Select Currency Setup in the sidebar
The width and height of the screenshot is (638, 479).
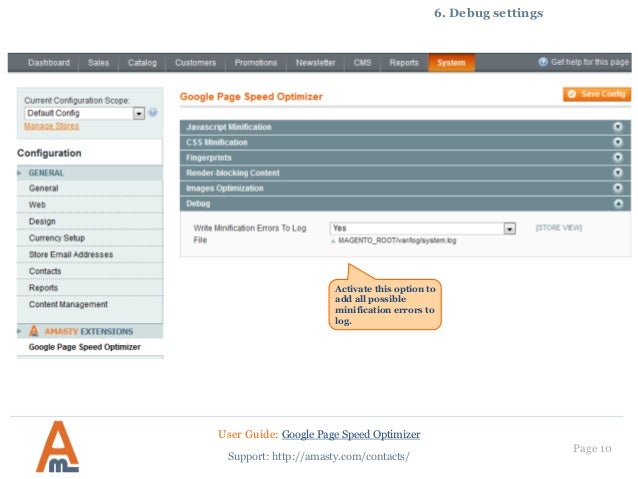click(x=90, y=238)
